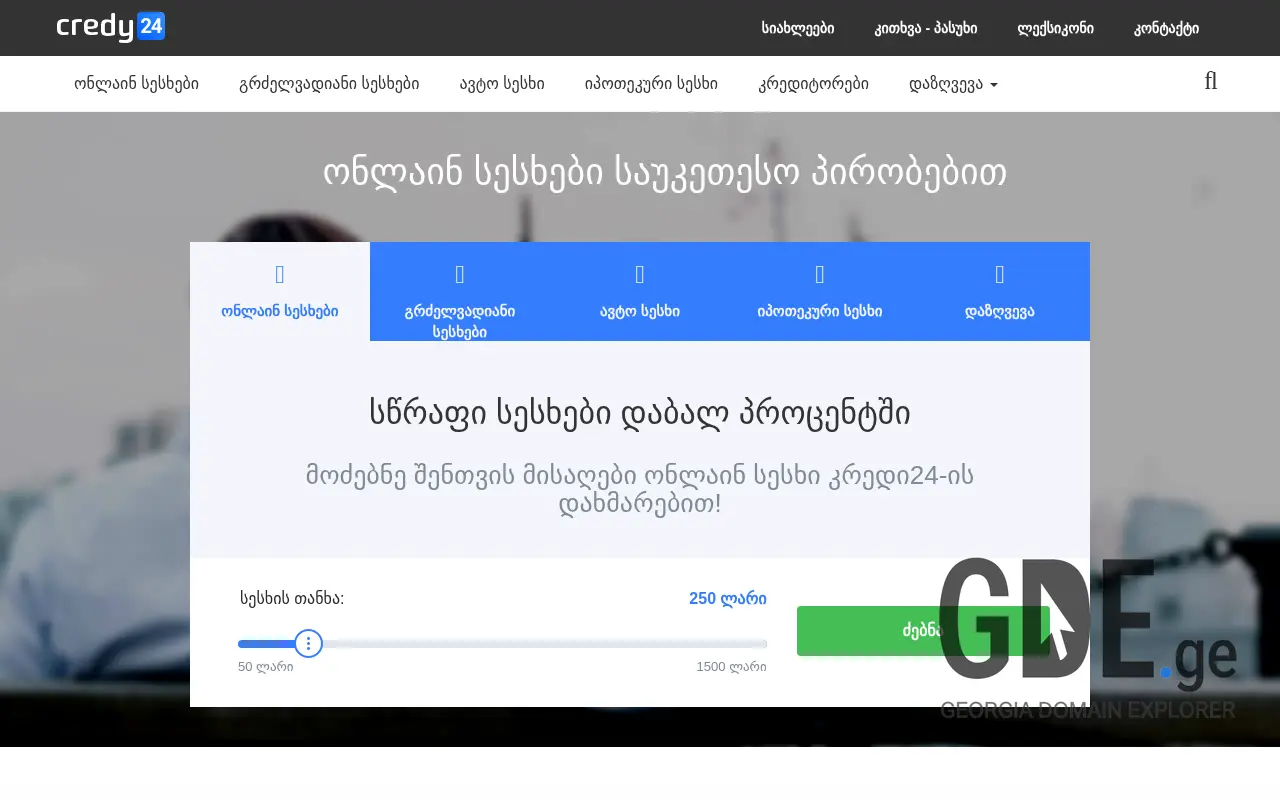The width and height of the screenshot is (1280, 800).
Task: Click the 250 ლარი amount text
Action: click(x=727, y=598)
